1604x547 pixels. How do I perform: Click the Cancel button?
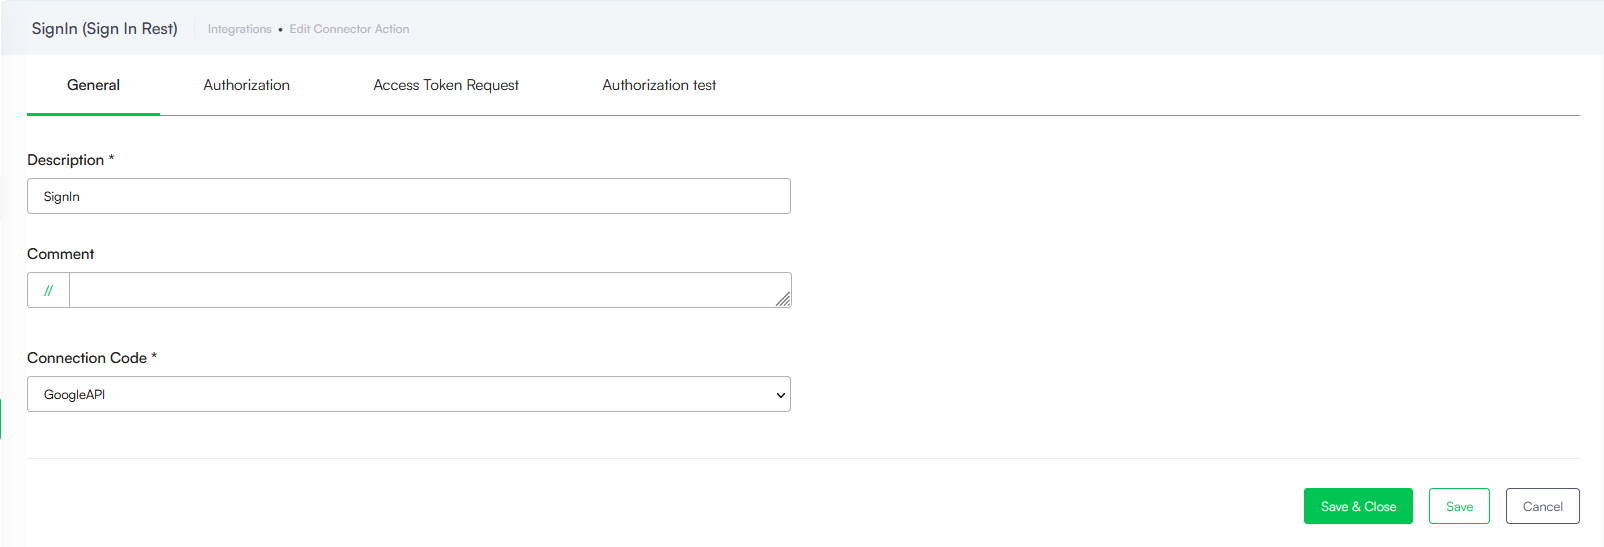(1543, 506)
